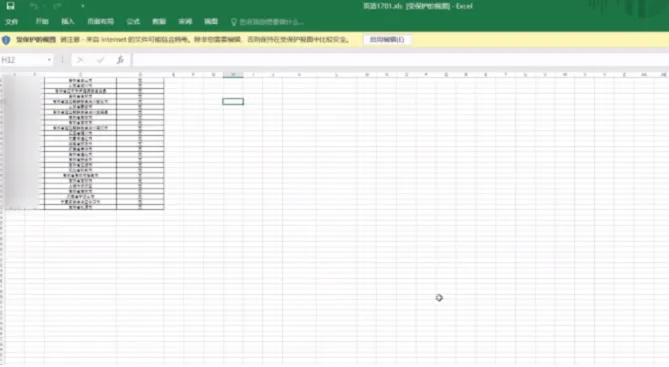The image size is (669, 367).
Task: Click the Tell Me search box with lightbulb
Action: (x=268, y=22)
